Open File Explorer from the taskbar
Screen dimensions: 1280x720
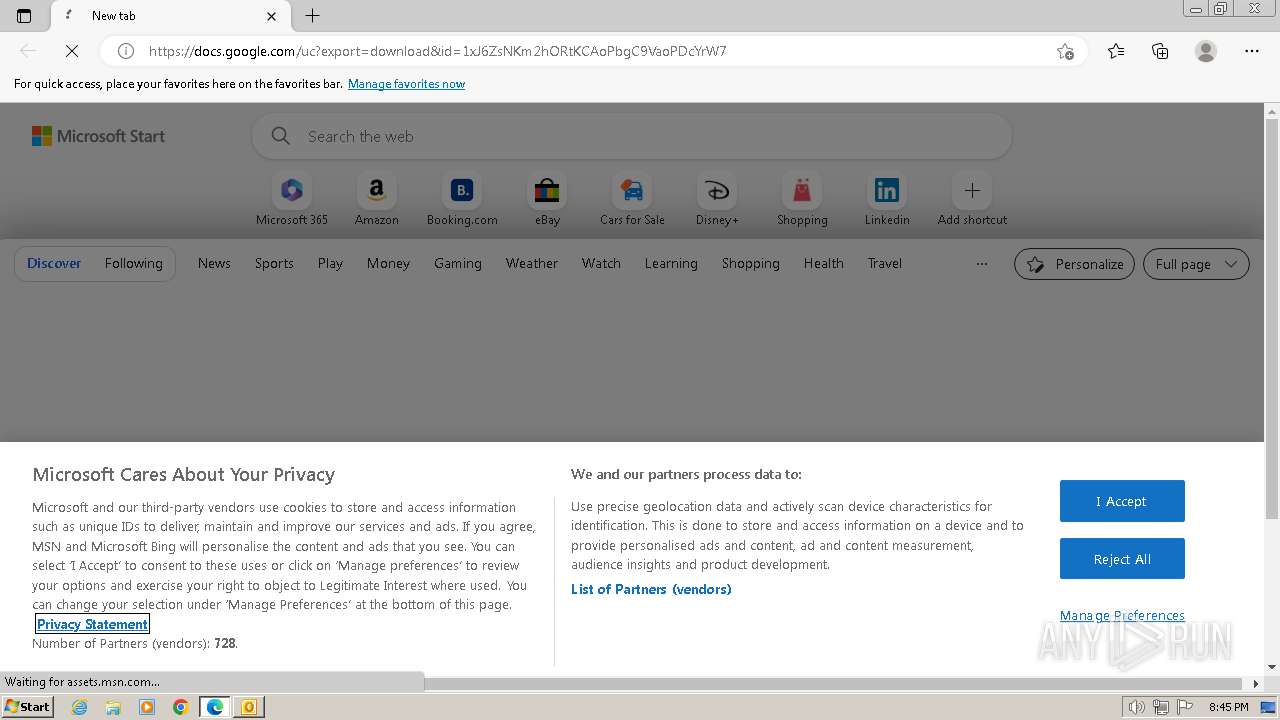click(x=113, y=707)
